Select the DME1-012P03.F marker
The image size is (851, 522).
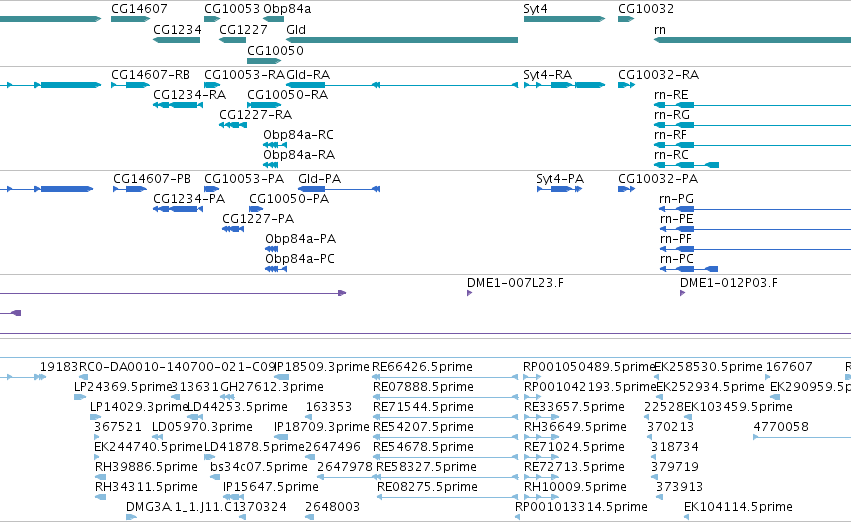pos(682,293)
